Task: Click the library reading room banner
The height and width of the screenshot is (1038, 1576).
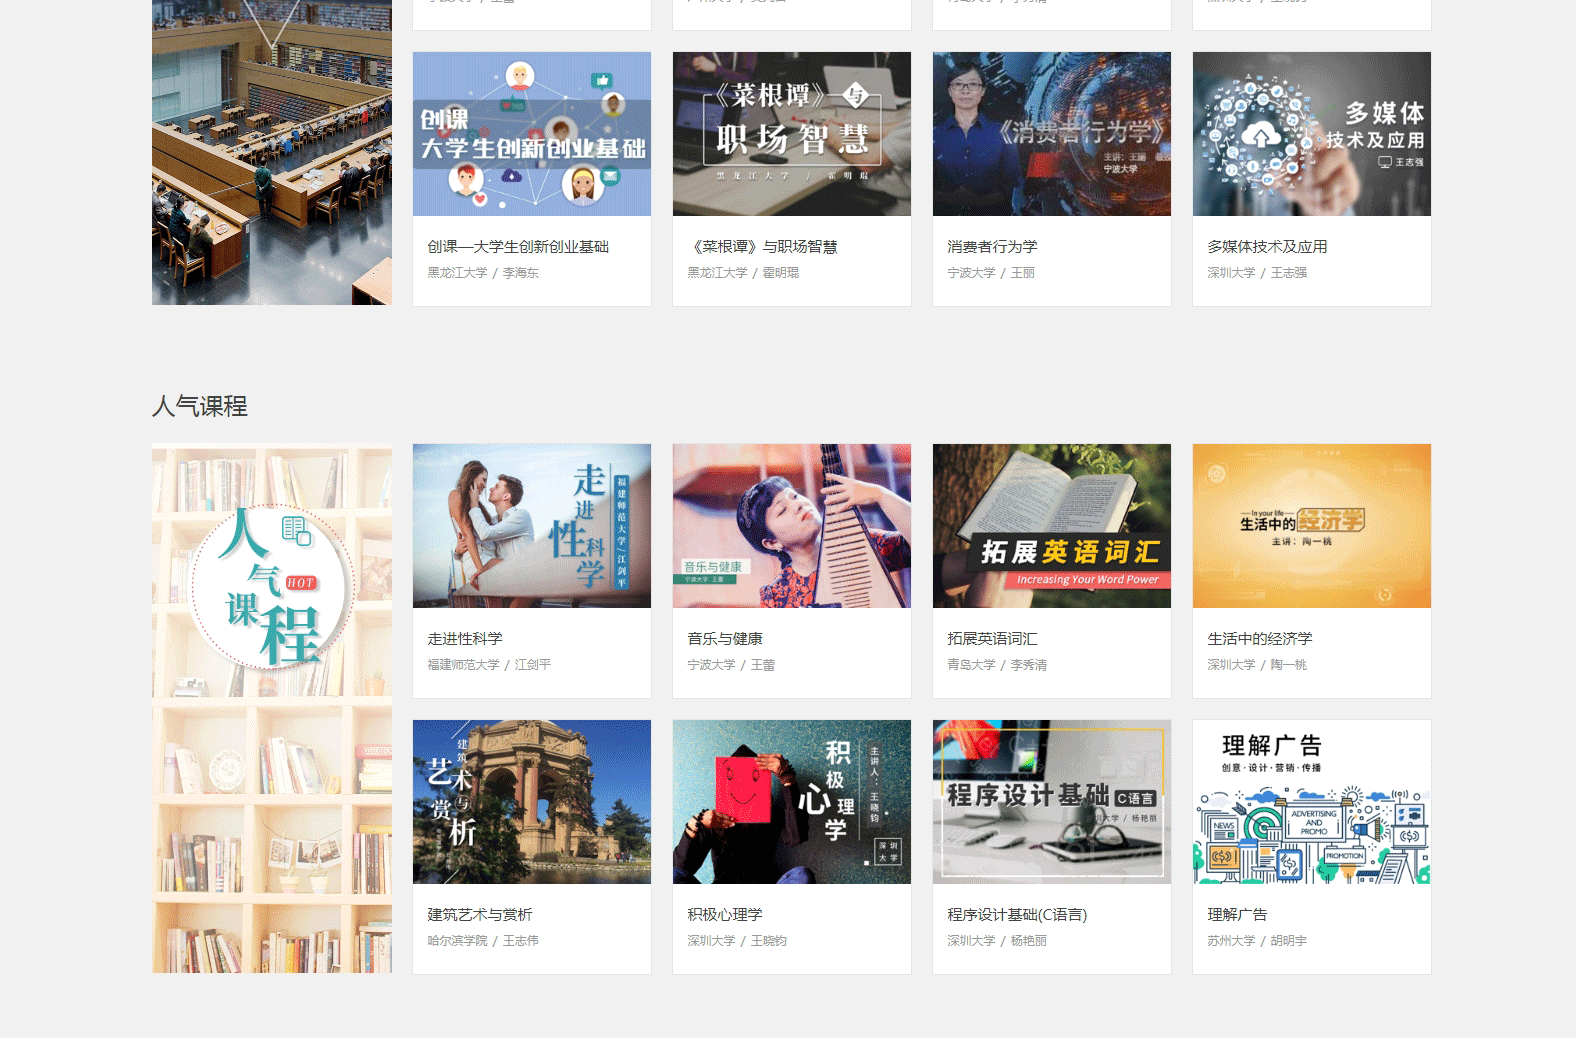Action: pos(271,152)
